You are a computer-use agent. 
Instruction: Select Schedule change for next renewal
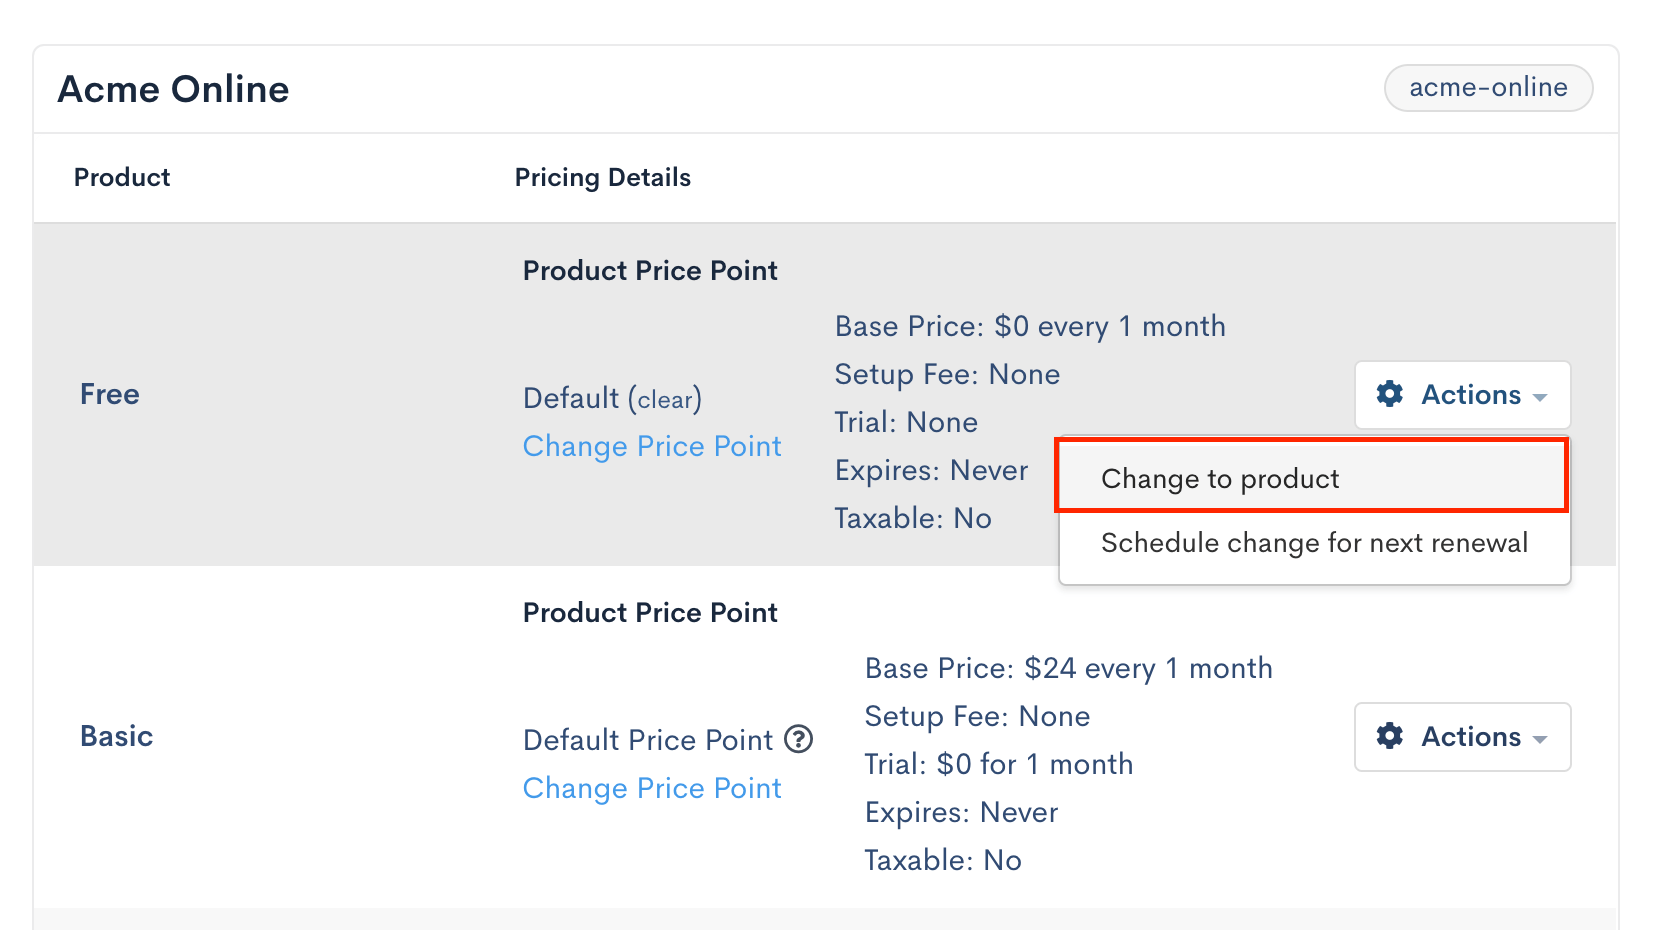pos(1314,543)
